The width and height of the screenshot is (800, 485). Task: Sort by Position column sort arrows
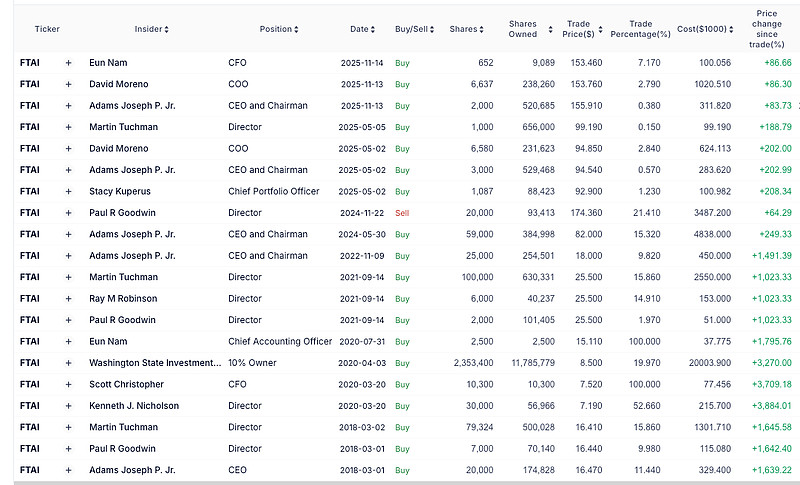coord(297,30)
